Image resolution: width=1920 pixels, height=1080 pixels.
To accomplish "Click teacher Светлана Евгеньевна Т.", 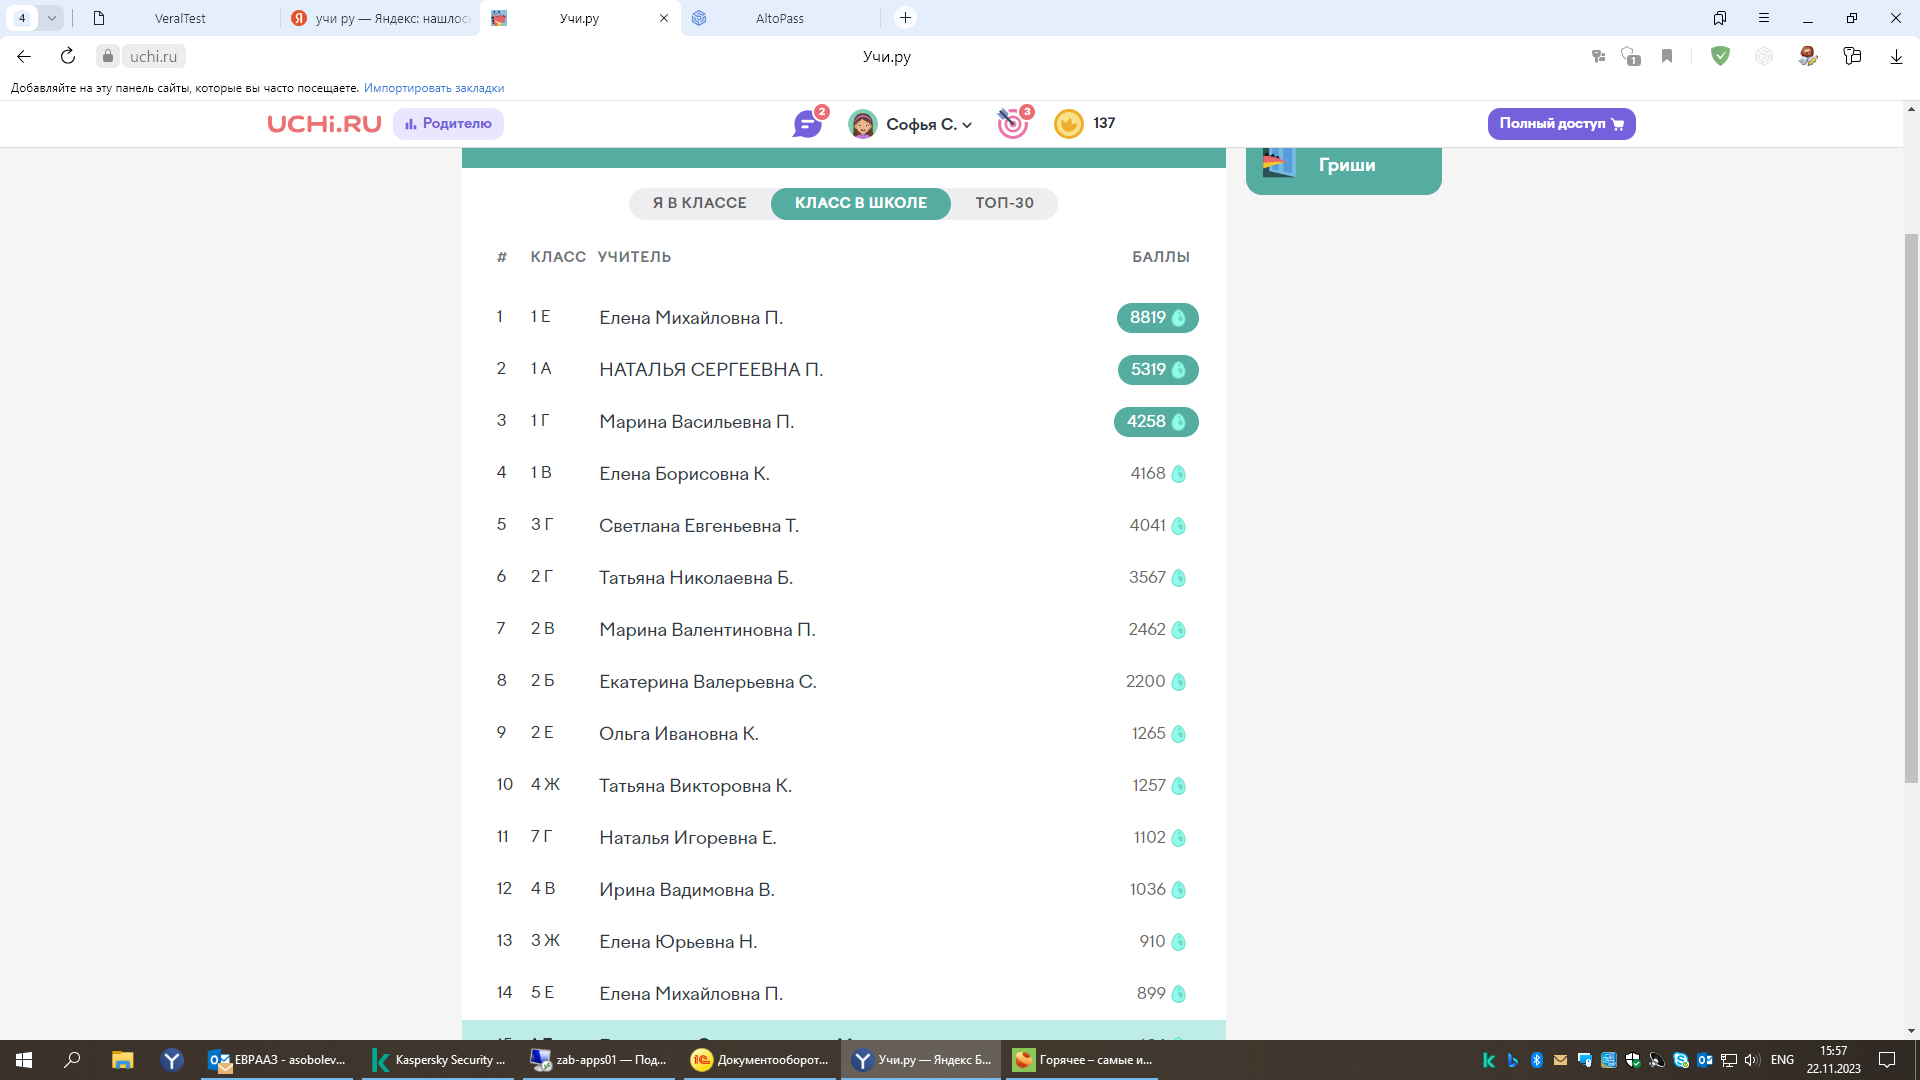I will (x=699, y=526).
